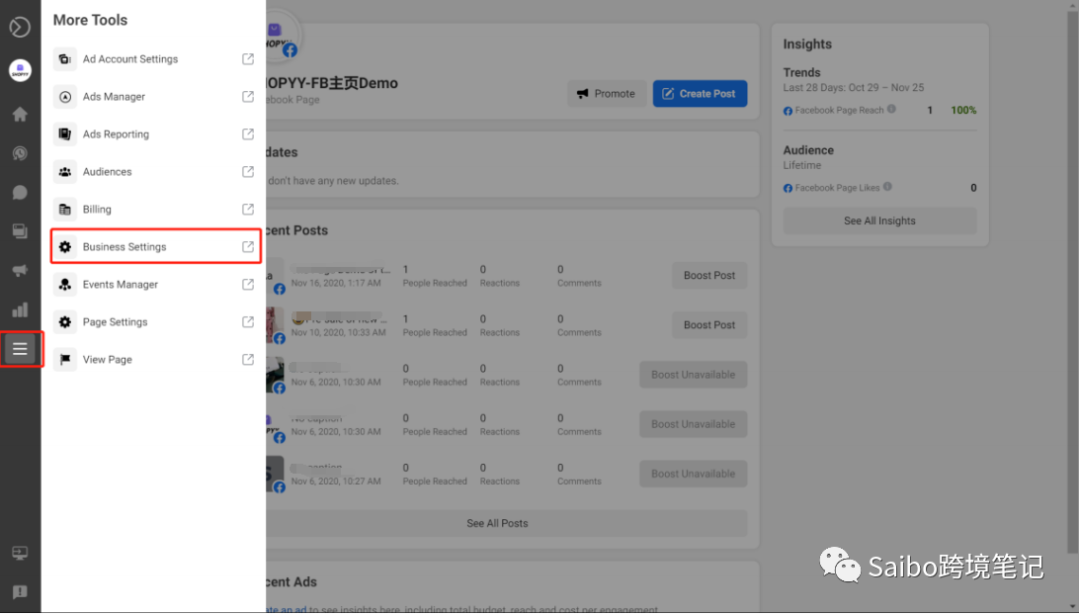Click 'Facebook Page Likes' label
The image size is (1080, 615).
coord(837,188)
